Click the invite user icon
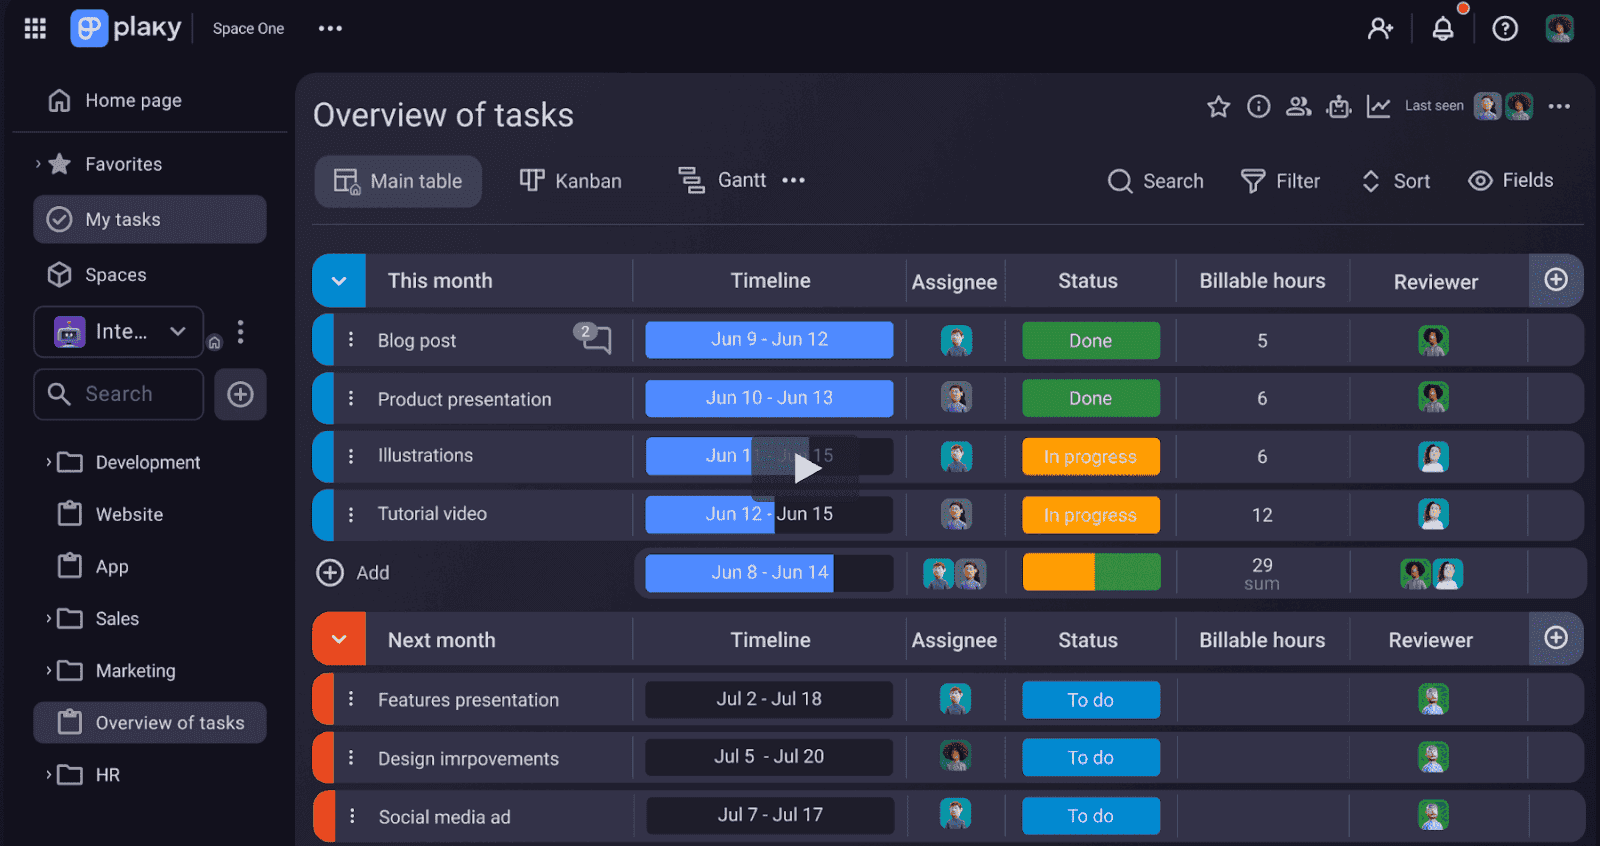 tap(1380, 29)
